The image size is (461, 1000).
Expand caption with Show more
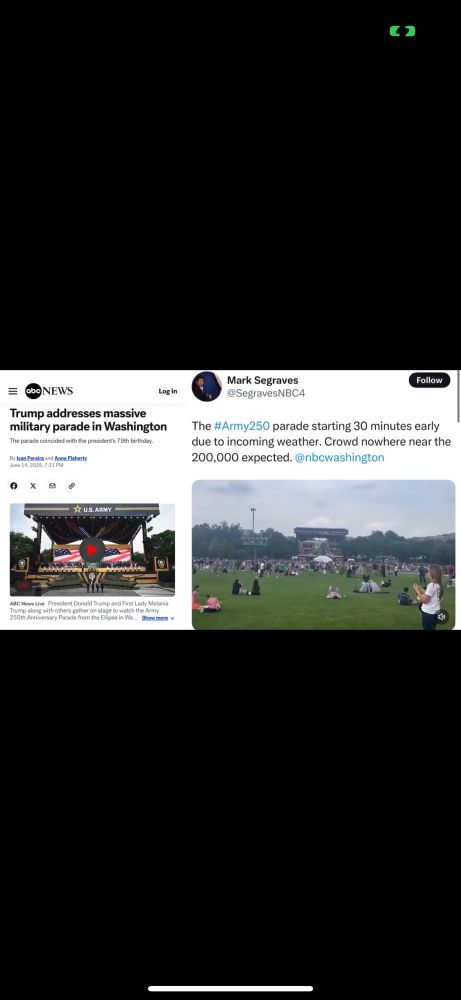(155, 618)
